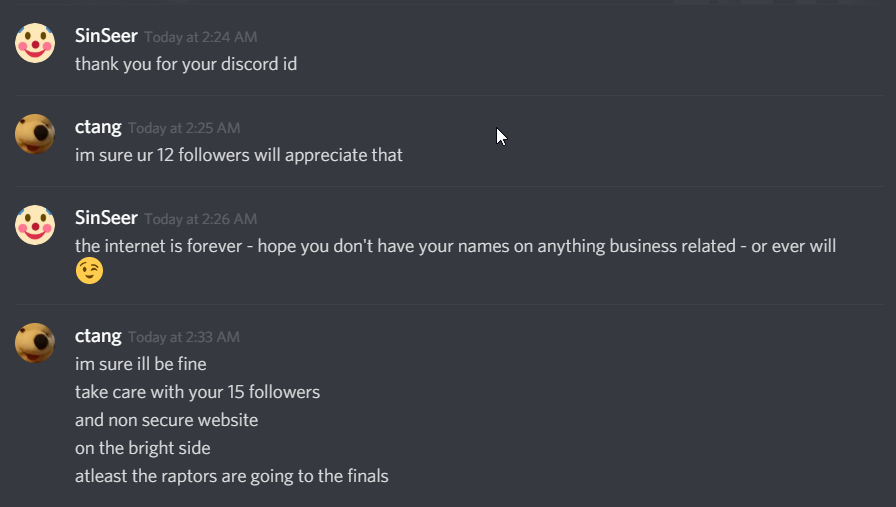The height and width of the screenshot is (507, 896).
Task: Select 'the internet is forever' message text
Action: pyautogui.click(x=455, y=246)
